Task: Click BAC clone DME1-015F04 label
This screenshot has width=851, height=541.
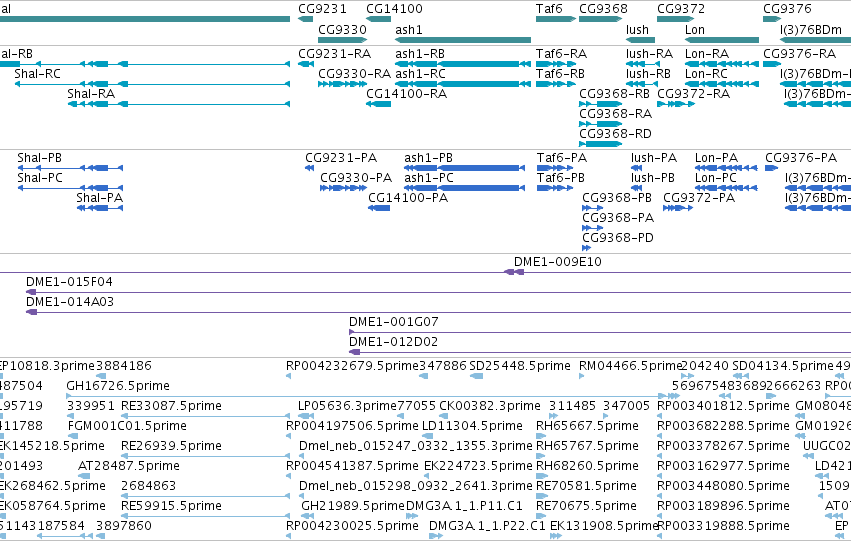Action: tap(69, 282)
